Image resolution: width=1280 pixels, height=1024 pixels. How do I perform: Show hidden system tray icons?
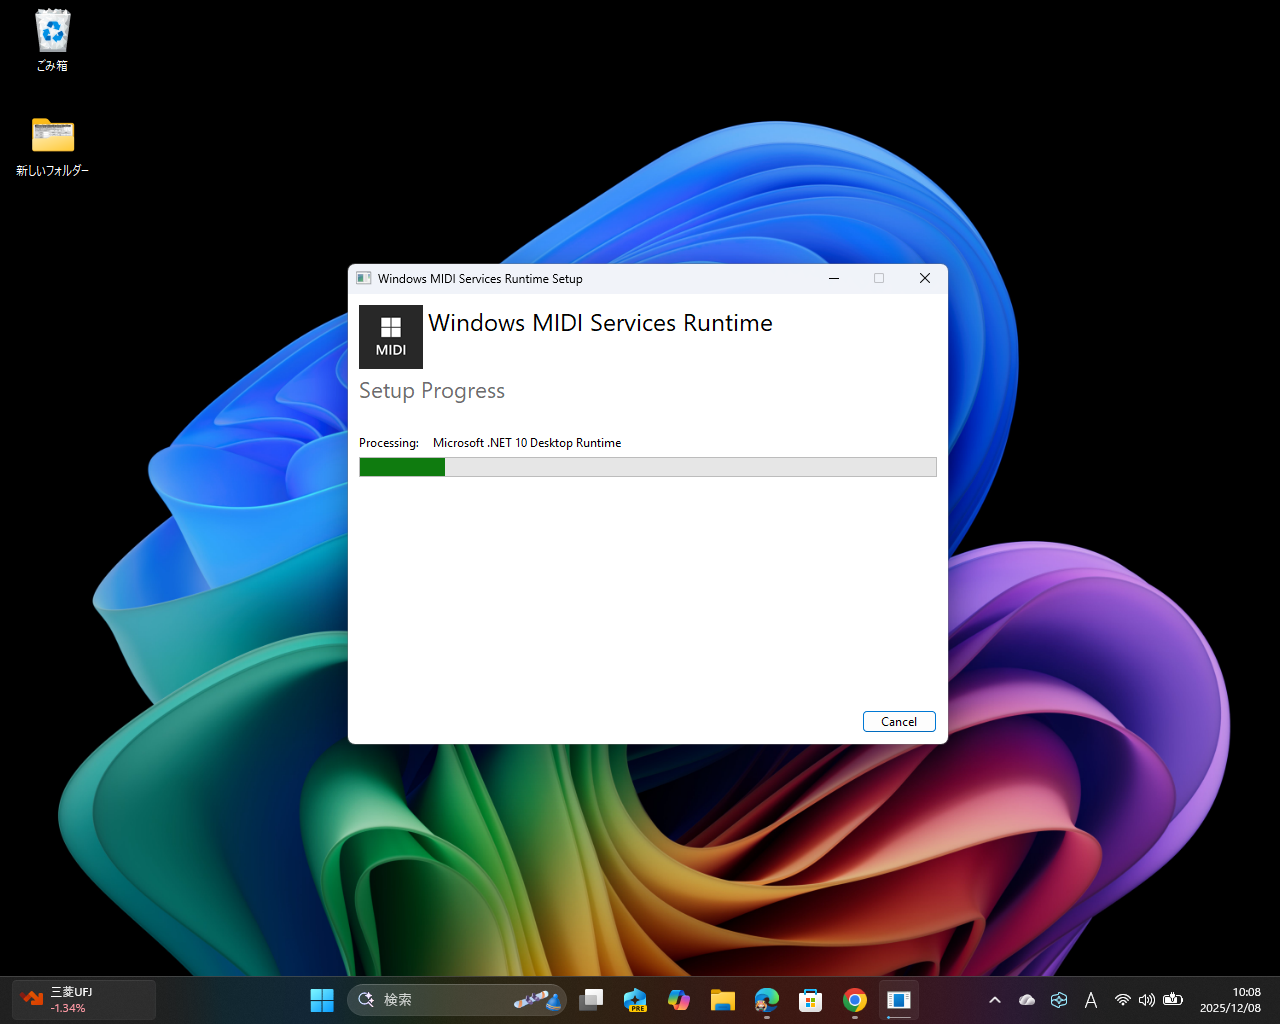[x=995, y=1000]
